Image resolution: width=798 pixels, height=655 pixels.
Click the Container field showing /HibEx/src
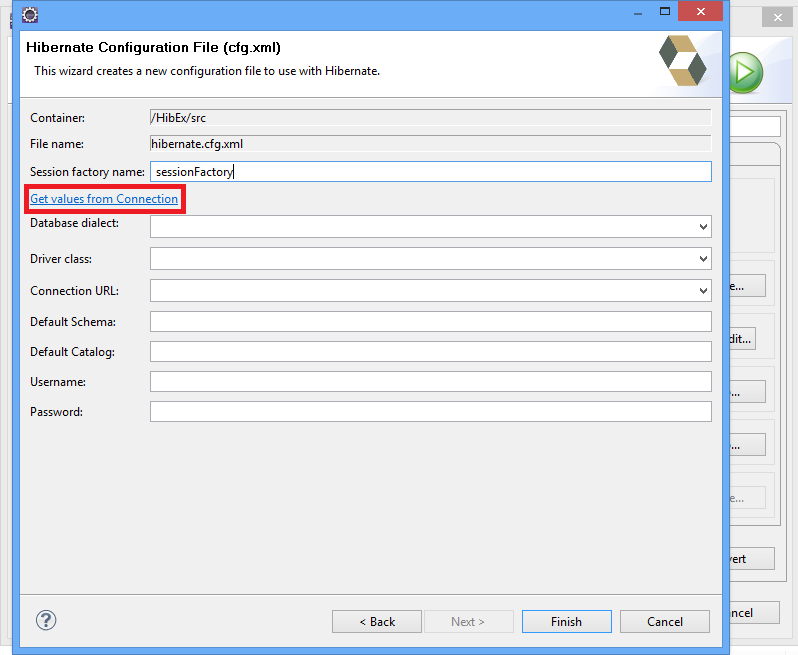[431, 118]
